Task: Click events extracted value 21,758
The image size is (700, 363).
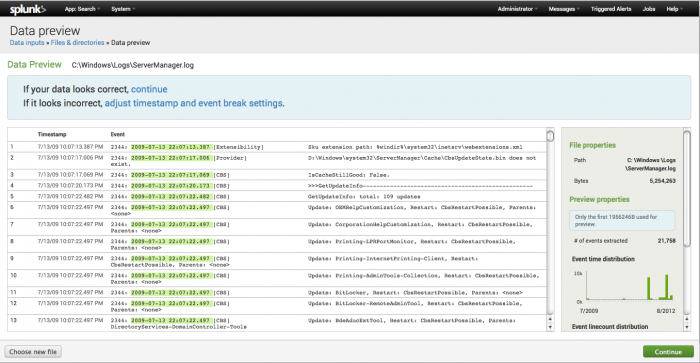Action: [667, 241]
